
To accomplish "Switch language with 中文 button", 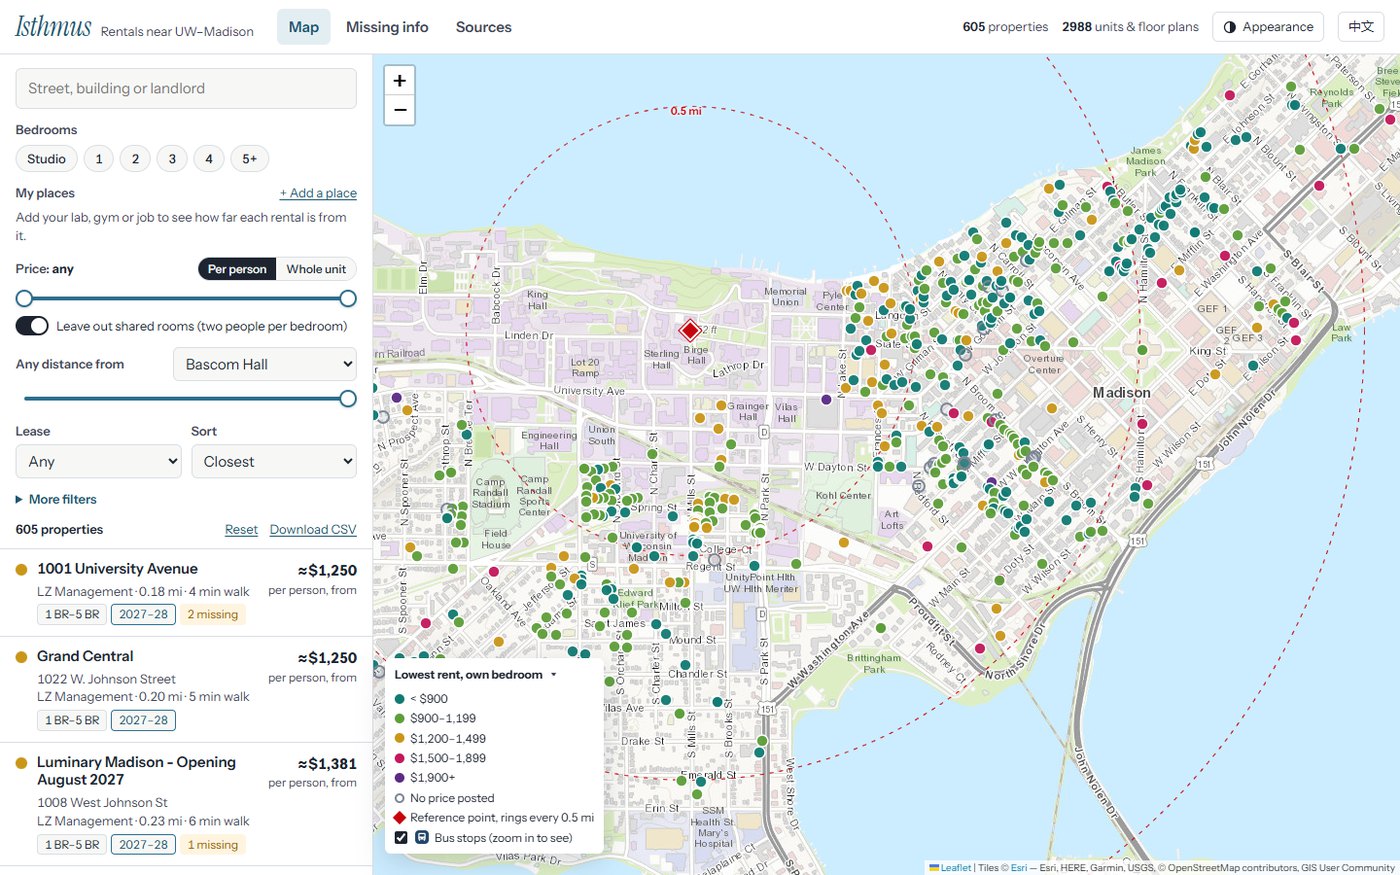I will coord(1361,27).
